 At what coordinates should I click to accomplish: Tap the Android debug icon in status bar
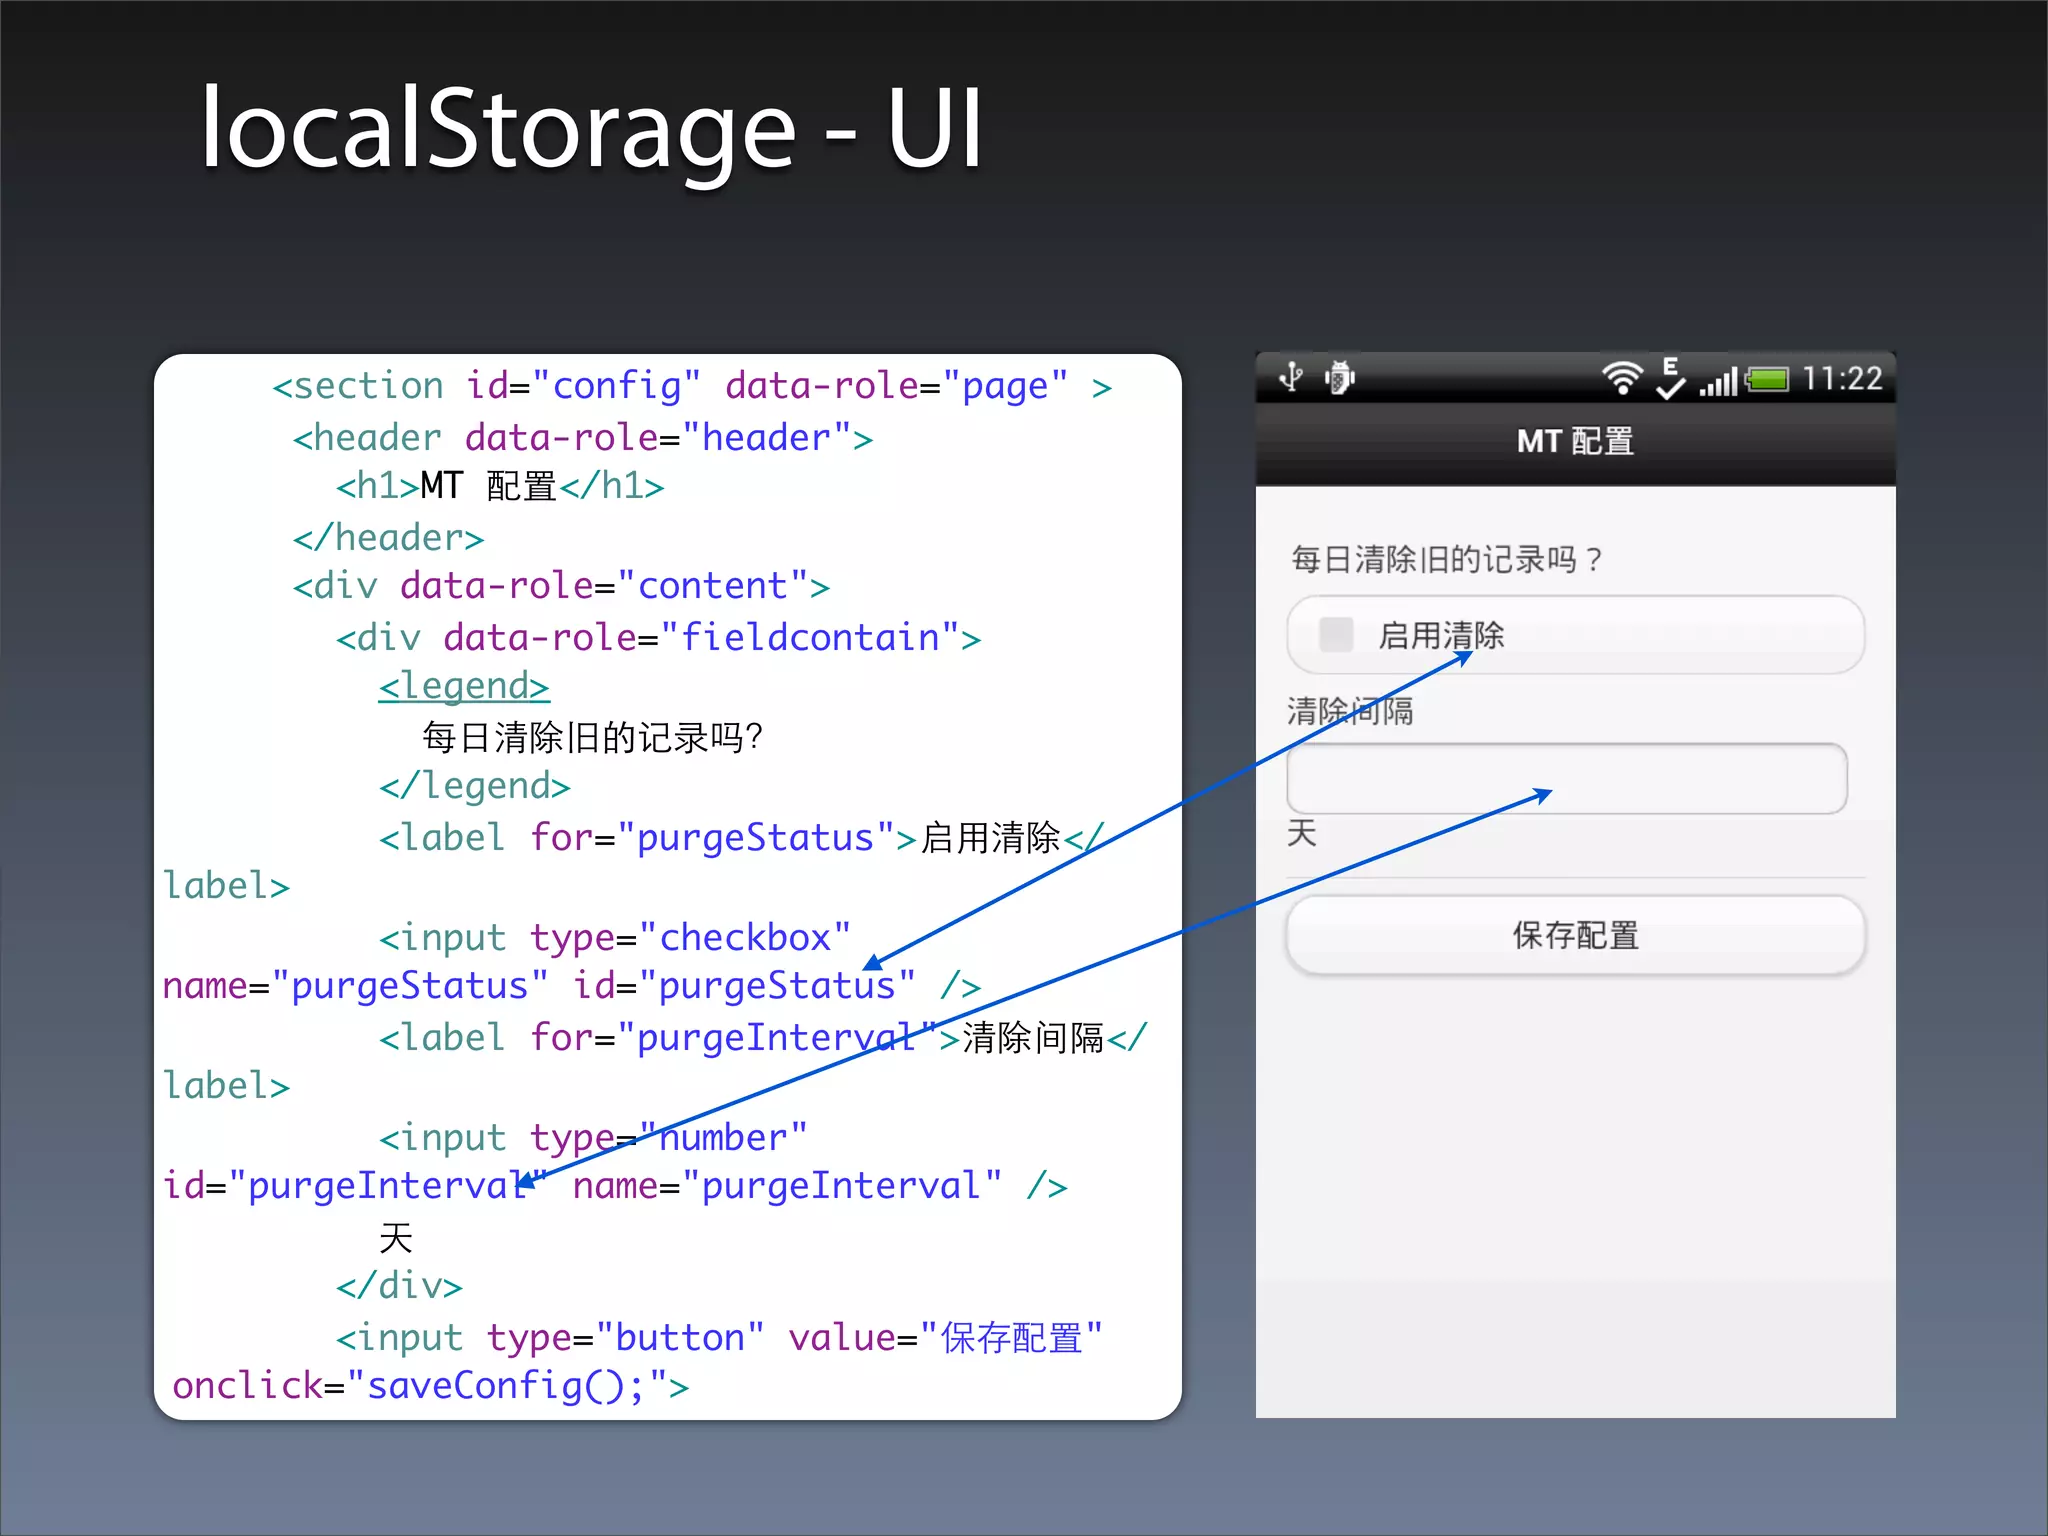(1339, 377)
